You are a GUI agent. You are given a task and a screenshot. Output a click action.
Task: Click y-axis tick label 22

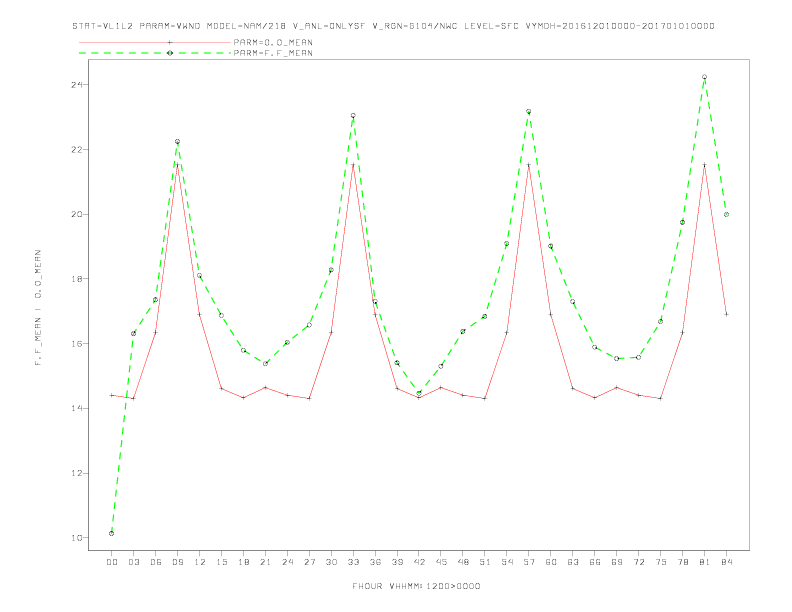point(76,150)
